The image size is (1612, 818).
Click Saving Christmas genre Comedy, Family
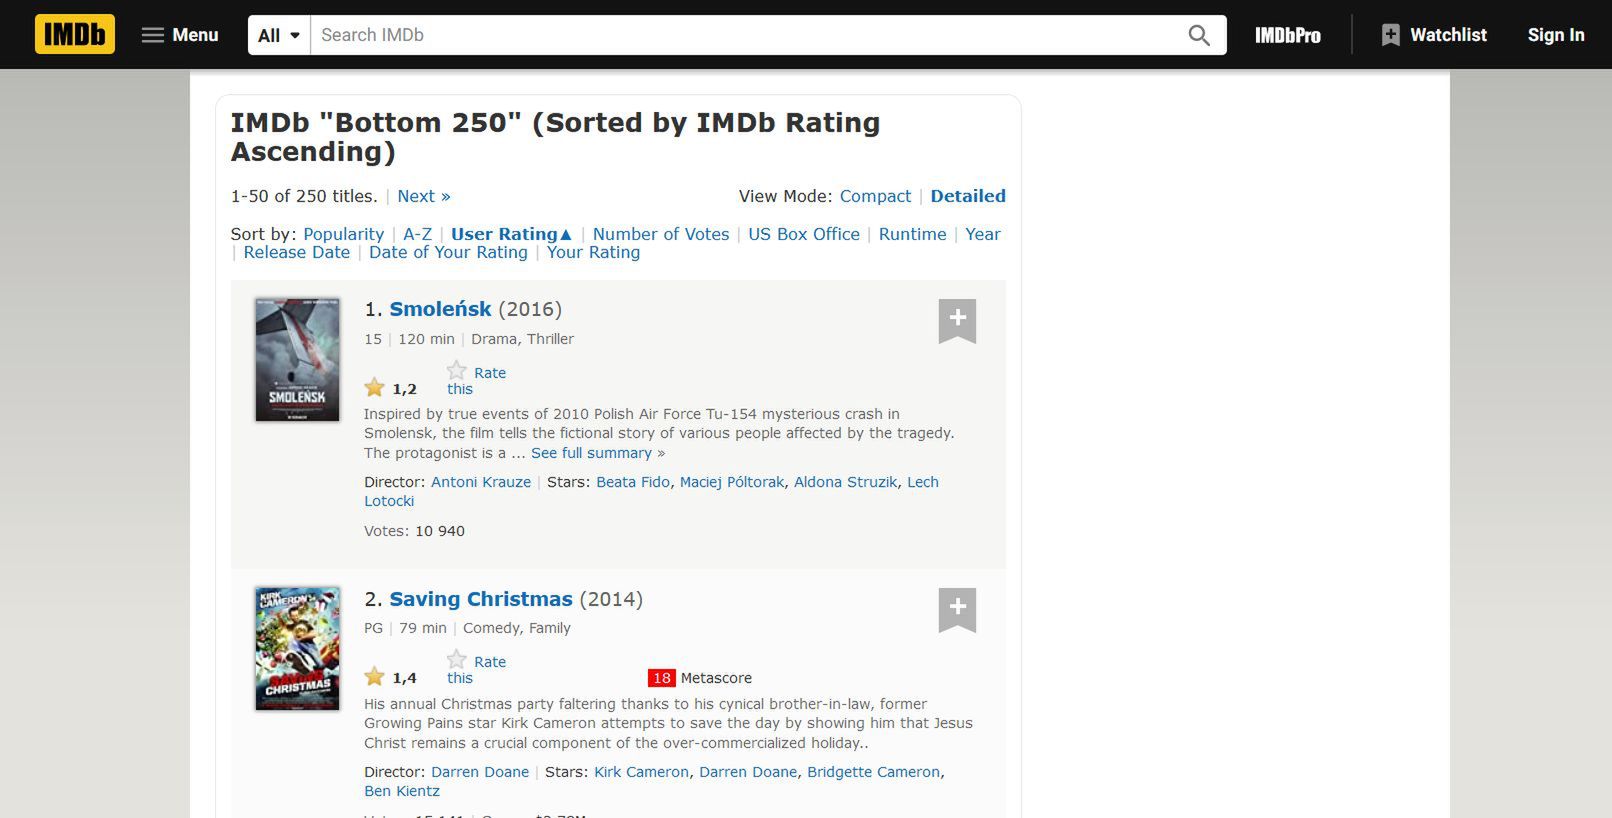pos(517,628)
